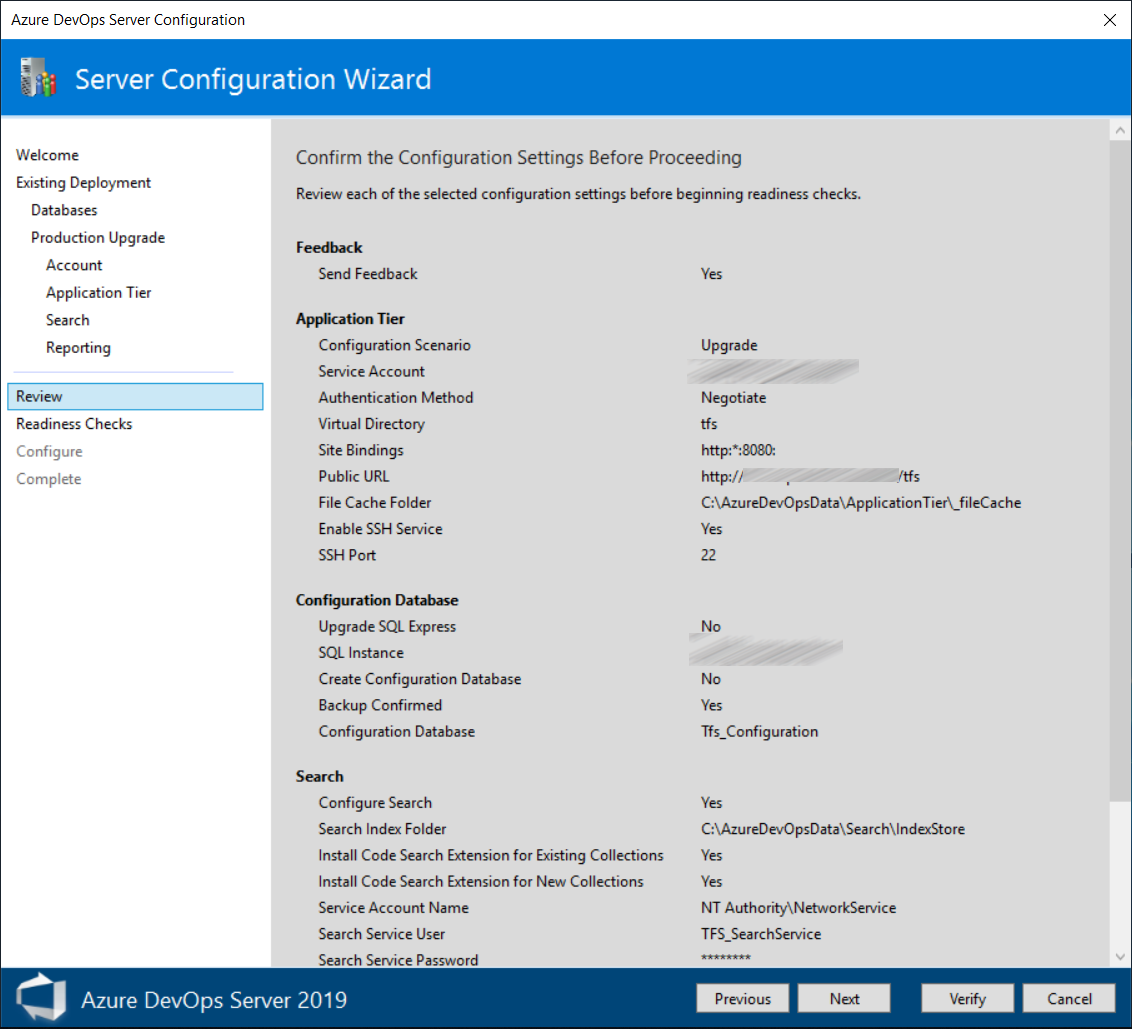Viewport: 1132px width, 1029px height.
Task: Click the SSH Port value 22
Action: point(708,555)
